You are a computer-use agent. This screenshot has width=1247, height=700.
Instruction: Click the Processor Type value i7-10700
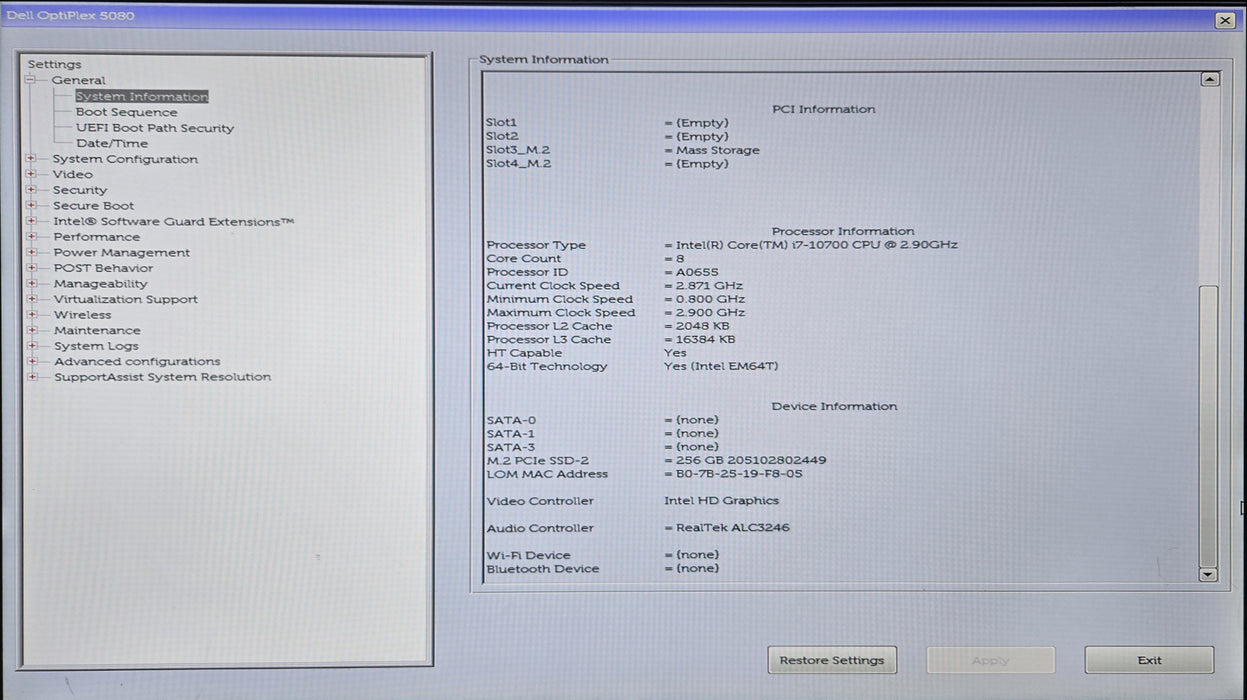click(x=816, y=245)
